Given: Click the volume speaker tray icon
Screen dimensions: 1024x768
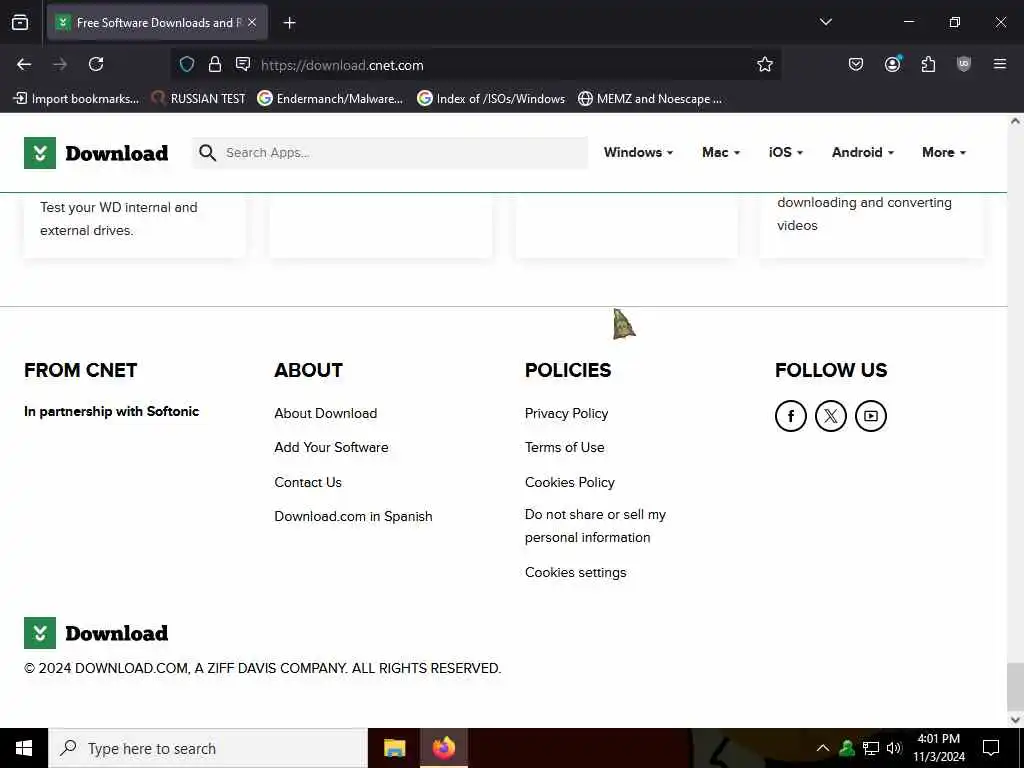Looking at the screenshot, I should tap(893, 748).
